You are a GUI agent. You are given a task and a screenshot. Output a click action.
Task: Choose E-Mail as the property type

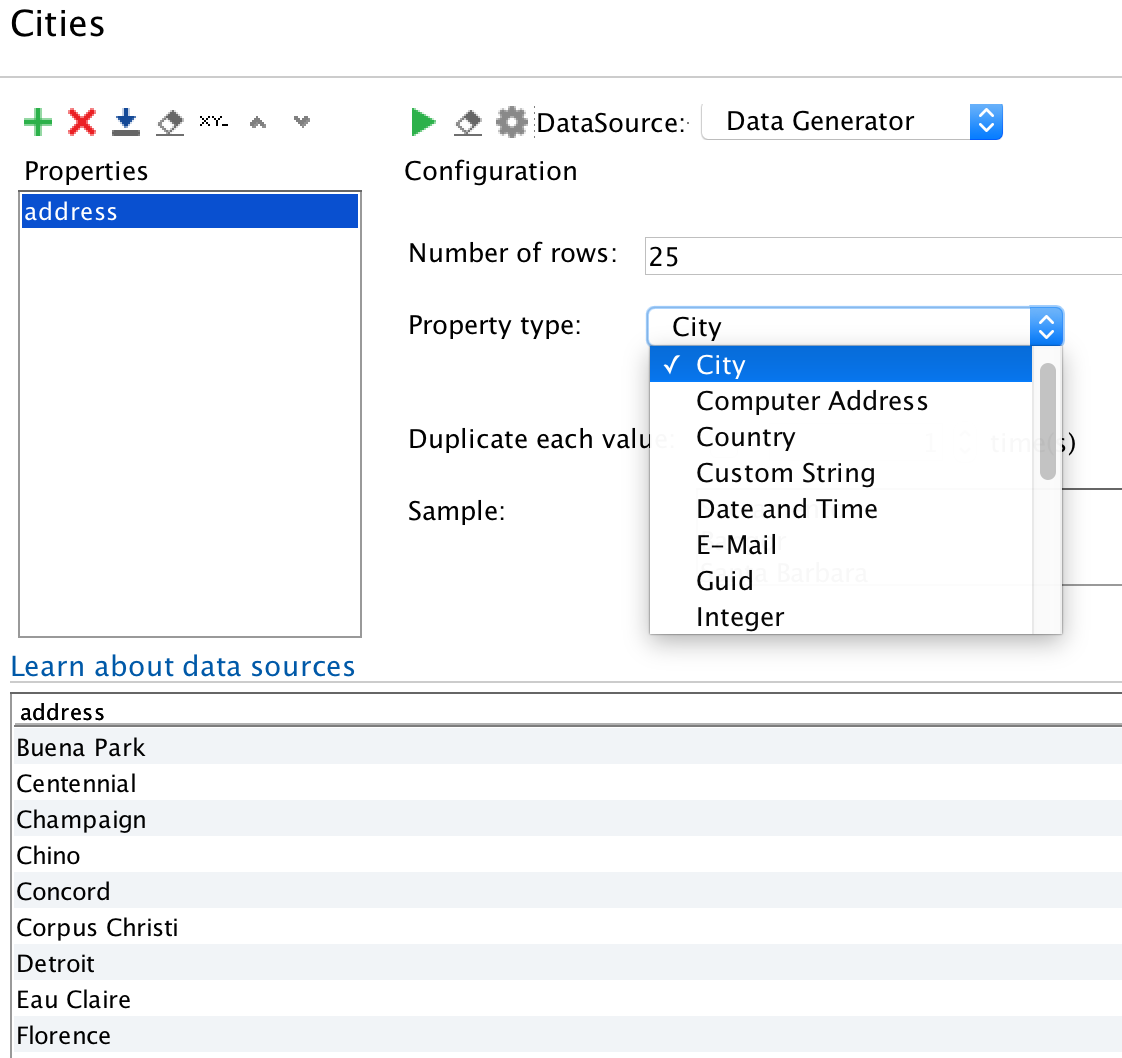point(737,545)
